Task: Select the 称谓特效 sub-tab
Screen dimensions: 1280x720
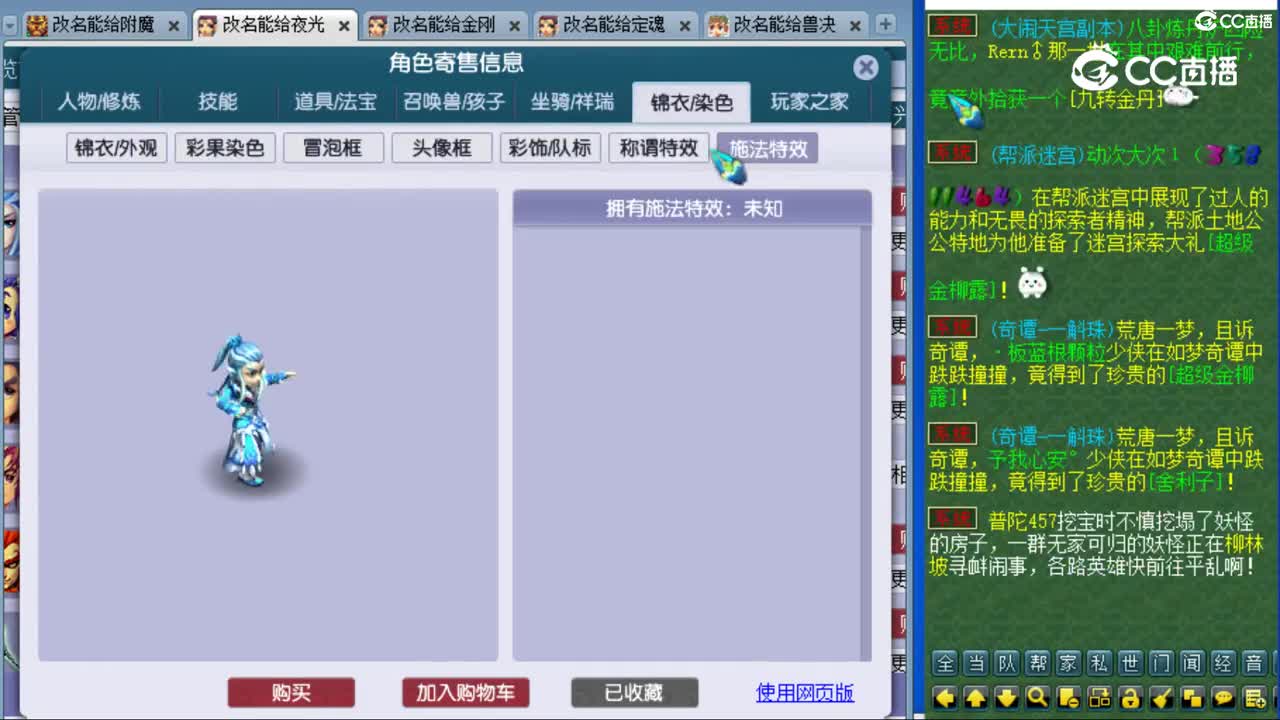Action: (x=659, y=148)
